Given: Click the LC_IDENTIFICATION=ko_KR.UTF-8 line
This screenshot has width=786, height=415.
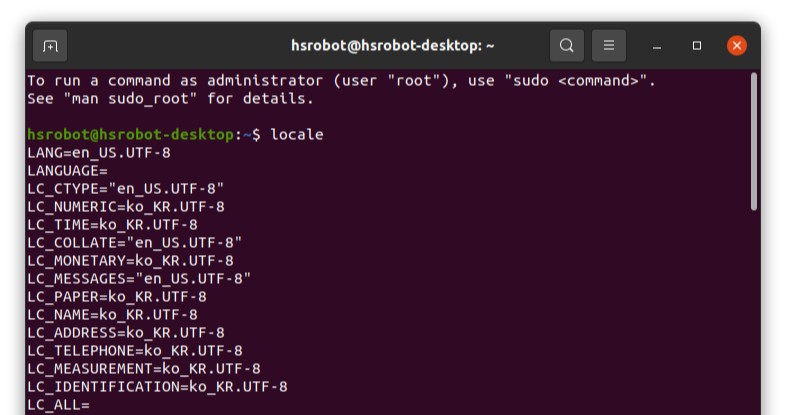Looking at the screenshot, I should coord(157,387).
